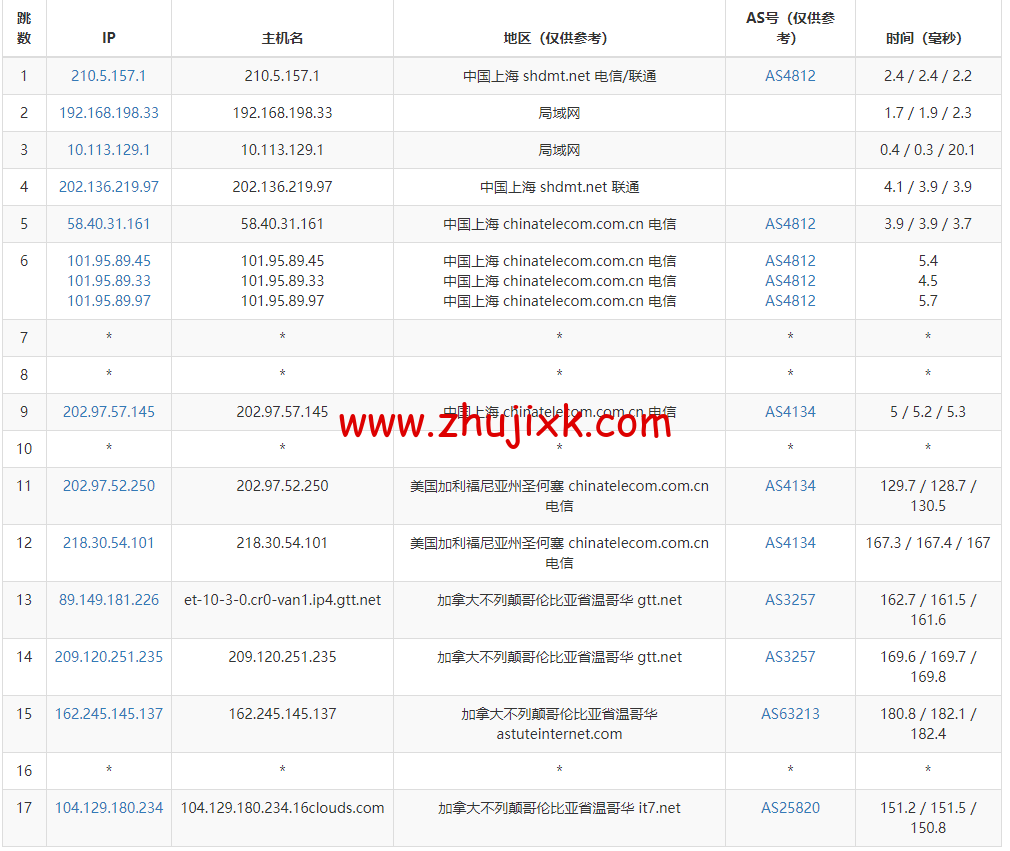Click hostname et-10-3-0.cr0-van1.ip4.gtt.net
This screenshot has width=1010, height=851.
click(x=282, y=600)
